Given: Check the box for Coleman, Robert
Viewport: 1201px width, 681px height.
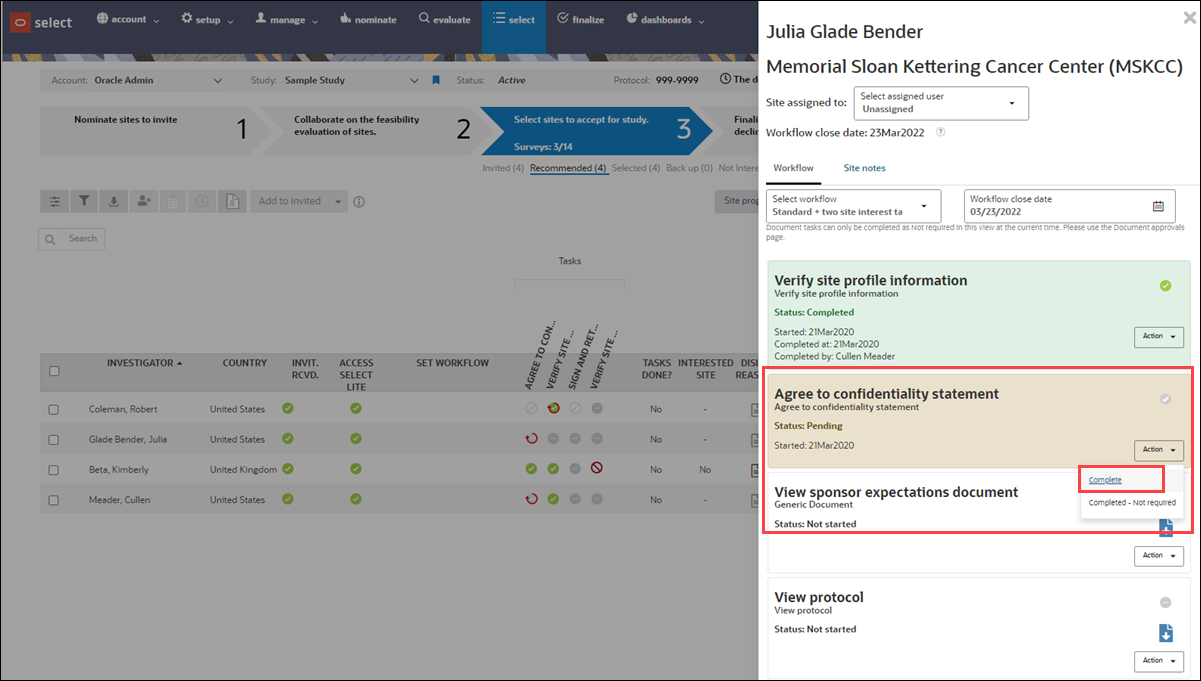Looking at the screenshot, I should 54,409.
